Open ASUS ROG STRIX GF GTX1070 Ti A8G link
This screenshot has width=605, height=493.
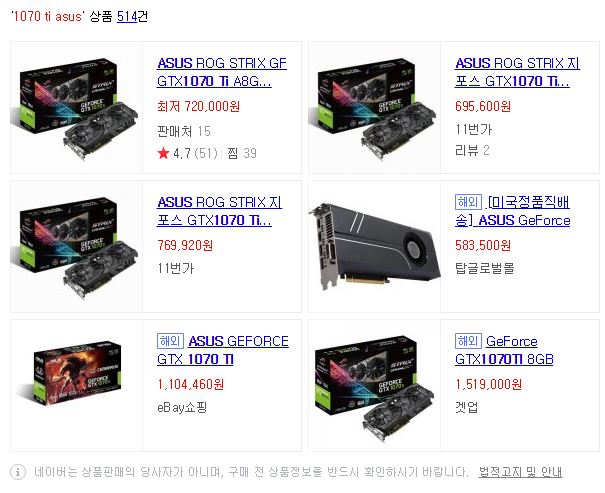click(222, 72)
